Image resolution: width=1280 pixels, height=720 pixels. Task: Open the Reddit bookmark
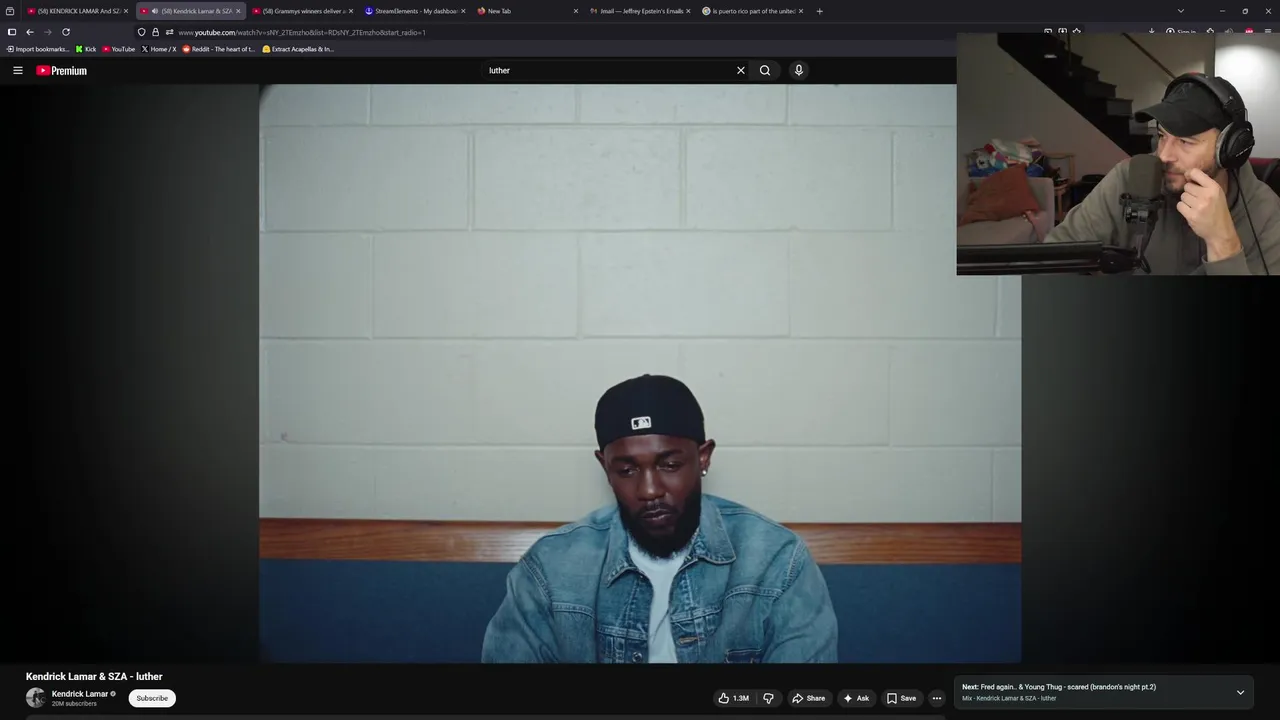pyautogui.click(x=219, y=49)
